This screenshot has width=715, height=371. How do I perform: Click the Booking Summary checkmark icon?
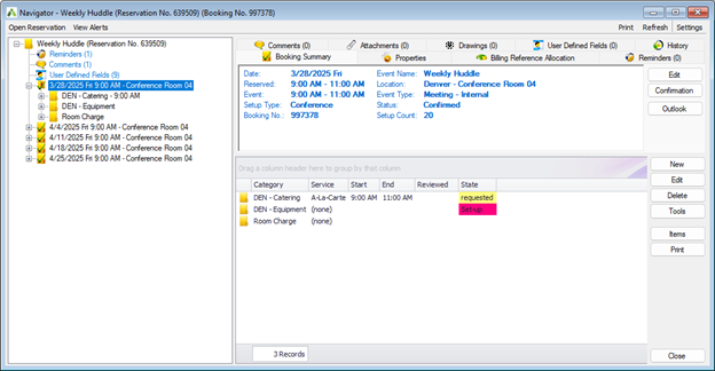(x=267, y=57)
